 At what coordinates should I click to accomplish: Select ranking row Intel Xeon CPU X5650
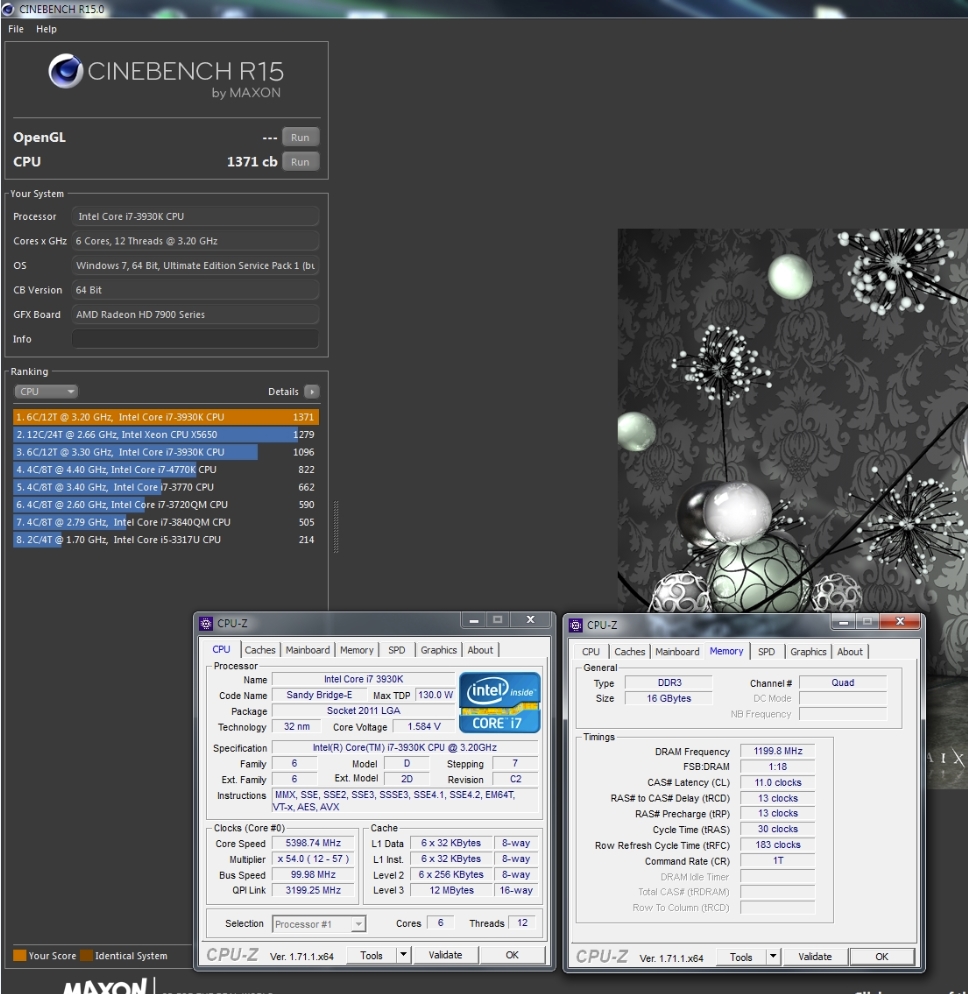(x=165, y=434)
